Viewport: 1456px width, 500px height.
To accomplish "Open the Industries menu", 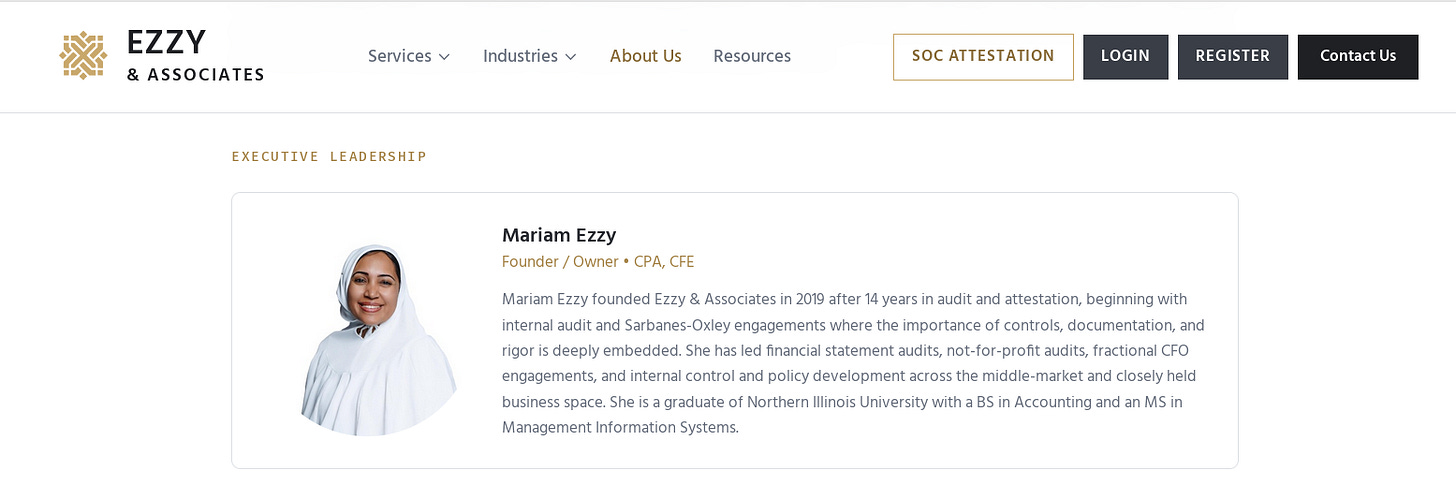I will (519, 56).
